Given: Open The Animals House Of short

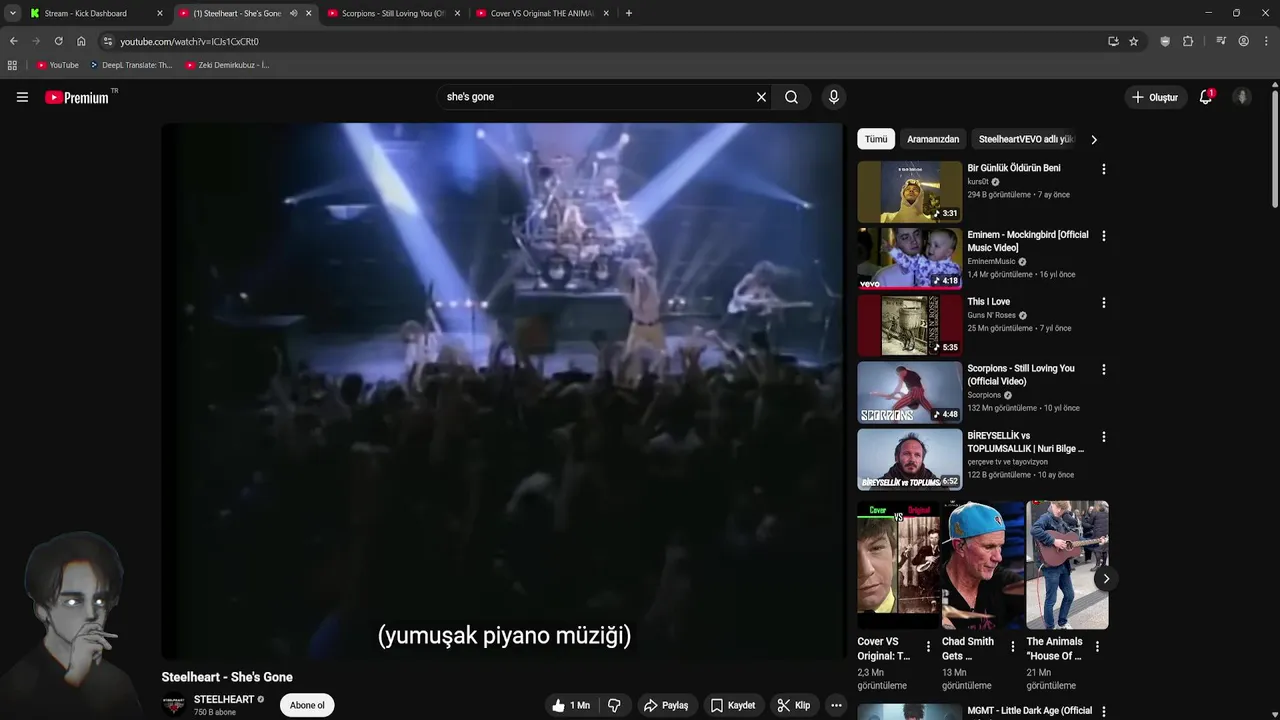Looking at the screenshot, I should 1067,565.
